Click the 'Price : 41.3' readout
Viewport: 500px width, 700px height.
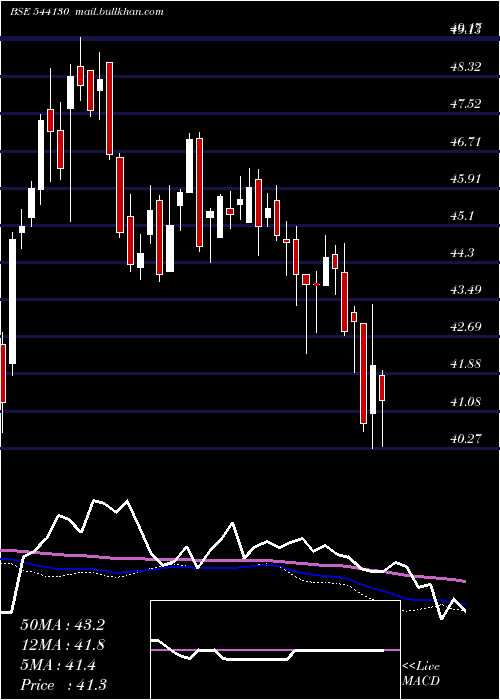coord(63,685)
